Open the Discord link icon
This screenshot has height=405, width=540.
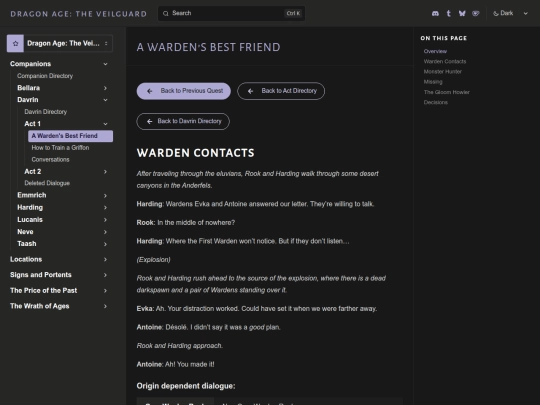pyautogui.click(x=435, y=13)
